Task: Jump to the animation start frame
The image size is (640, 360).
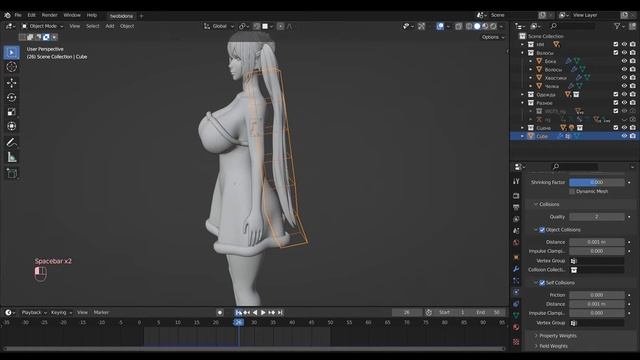Action: [238, 313]
